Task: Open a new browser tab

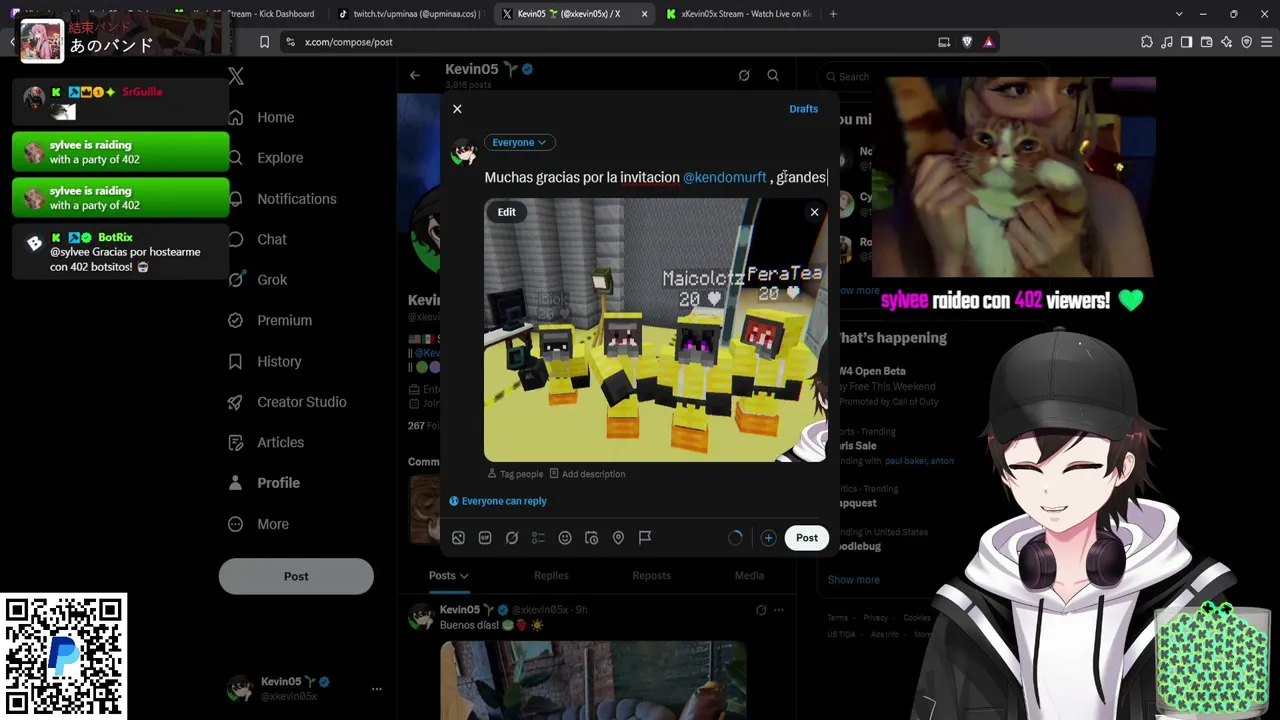Action: 833,14
